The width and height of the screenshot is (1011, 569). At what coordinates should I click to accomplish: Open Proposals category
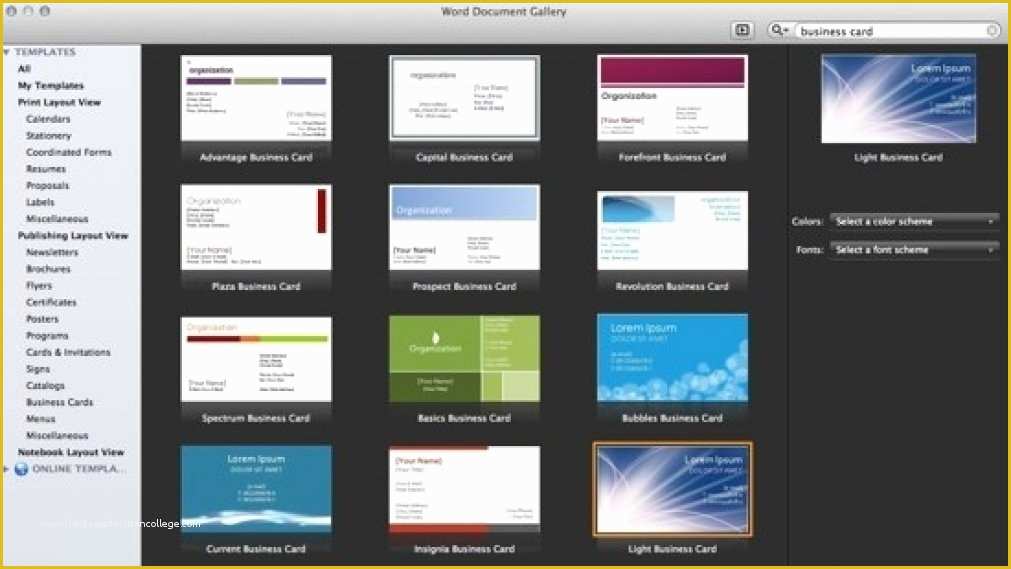tap(47, 186)
